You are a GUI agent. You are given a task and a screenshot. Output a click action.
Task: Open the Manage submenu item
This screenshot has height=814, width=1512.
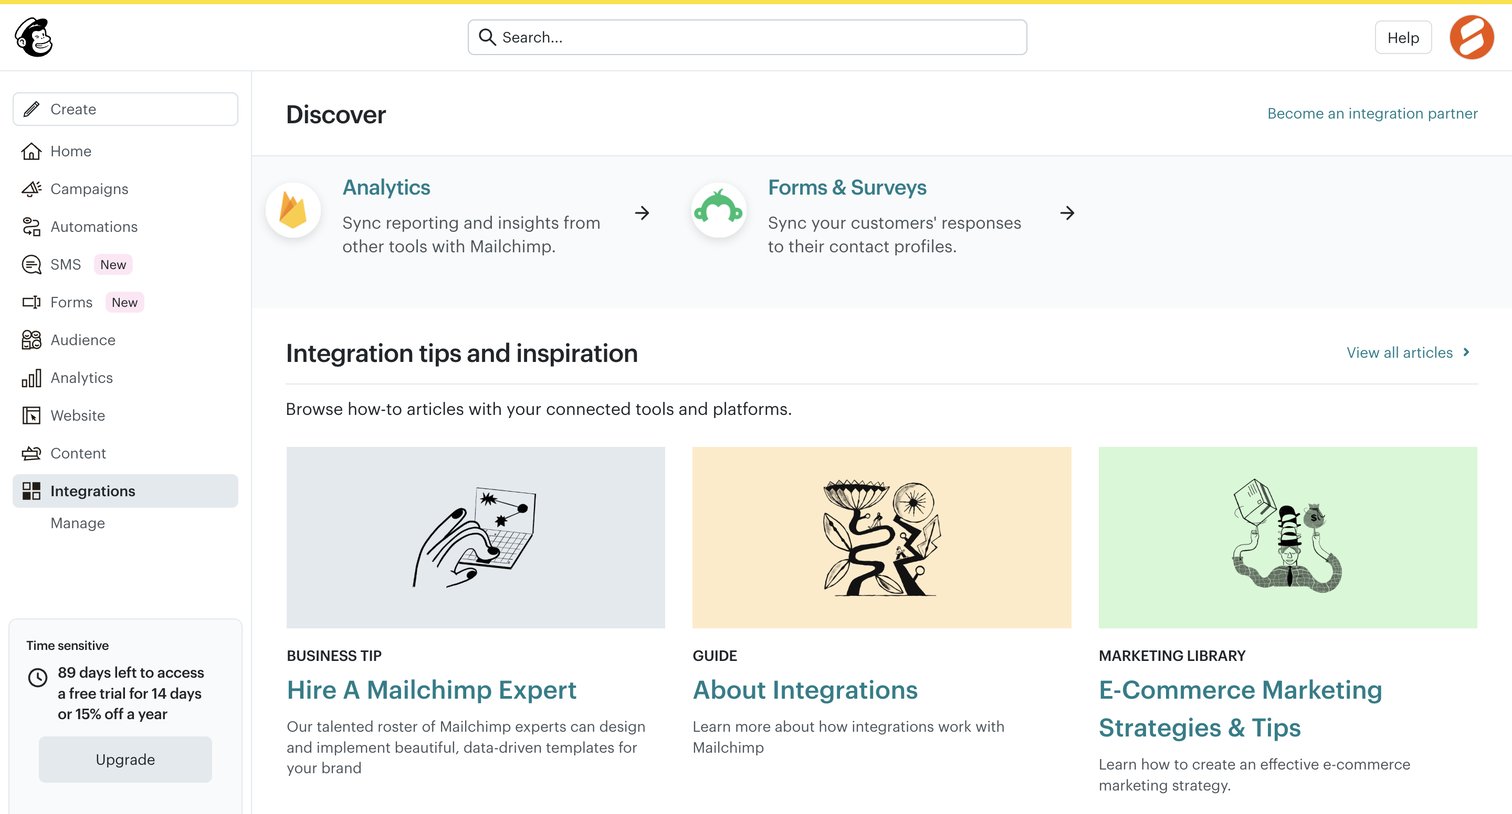[x=78, y=523]
